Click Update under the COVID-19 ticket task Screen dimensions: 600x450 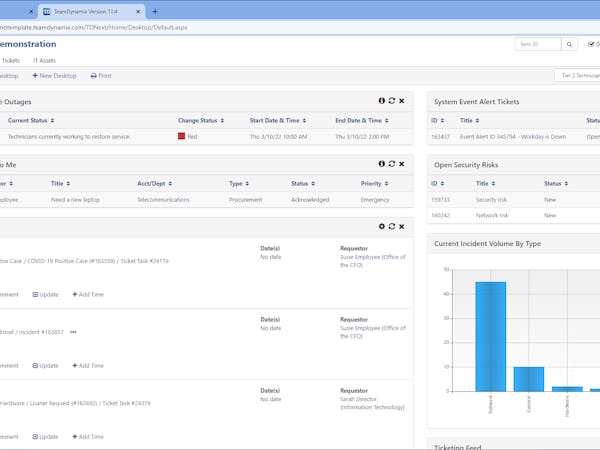[46, 295]
